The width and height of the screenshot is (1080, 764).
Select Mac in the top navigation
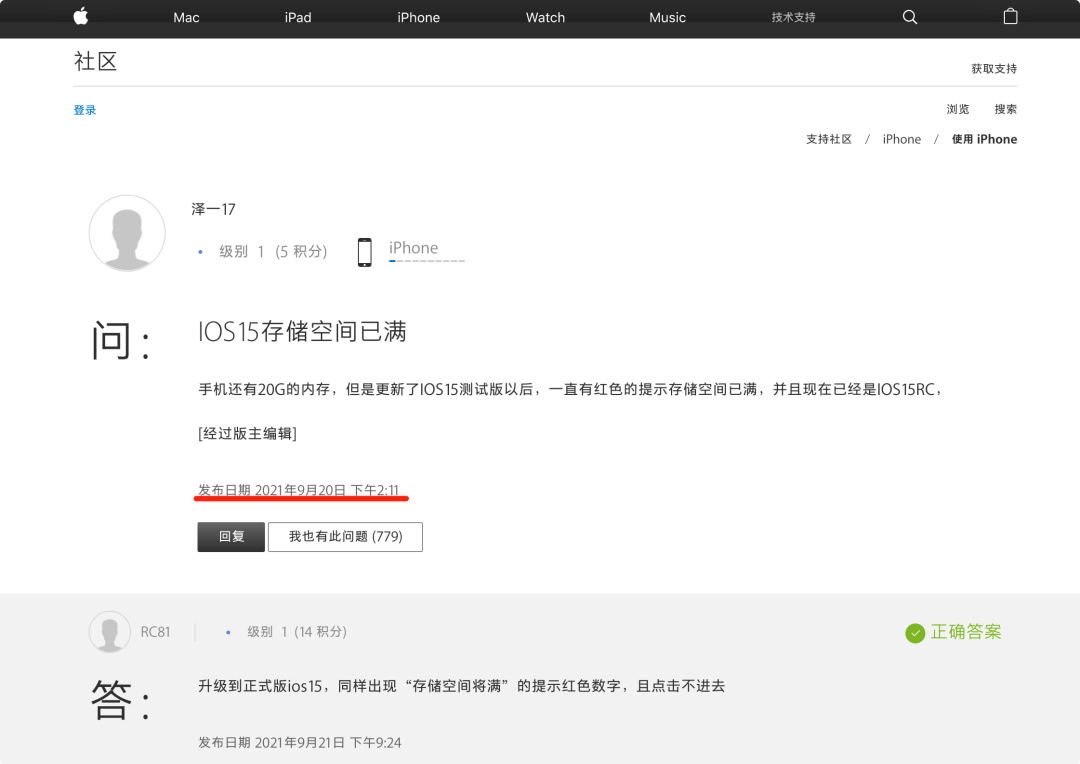(x=186, y=17)
